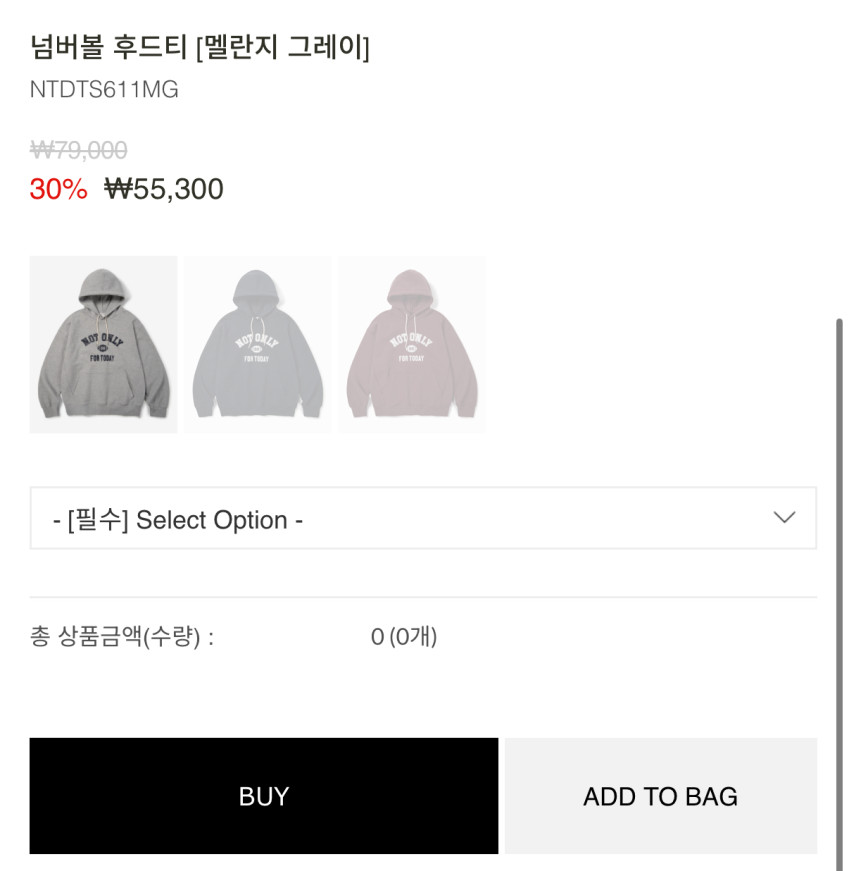
Task: Select the melange gray hoodie thumbnail
Action: click(103, 344)
